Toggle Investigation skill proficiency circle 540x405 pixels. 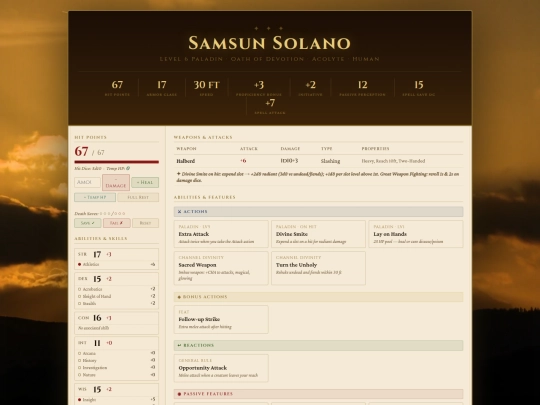point(80,368)
